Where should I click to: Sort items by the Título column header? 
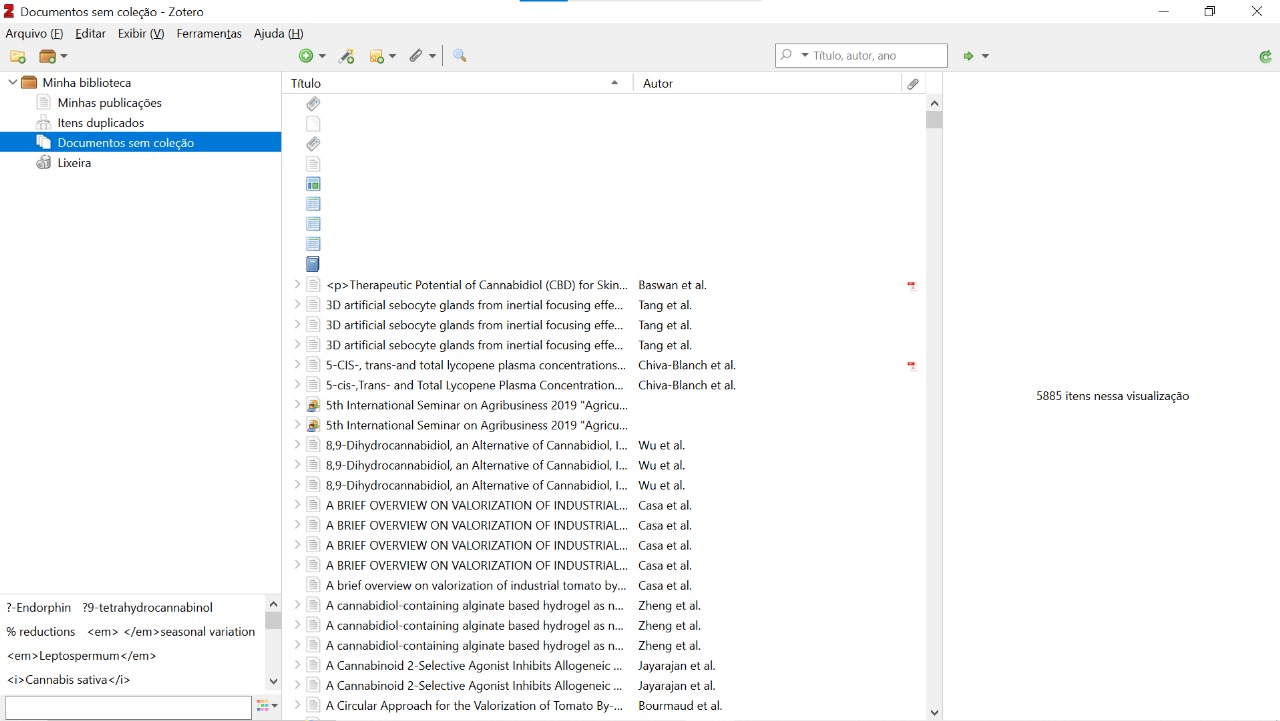click(458, 84)
